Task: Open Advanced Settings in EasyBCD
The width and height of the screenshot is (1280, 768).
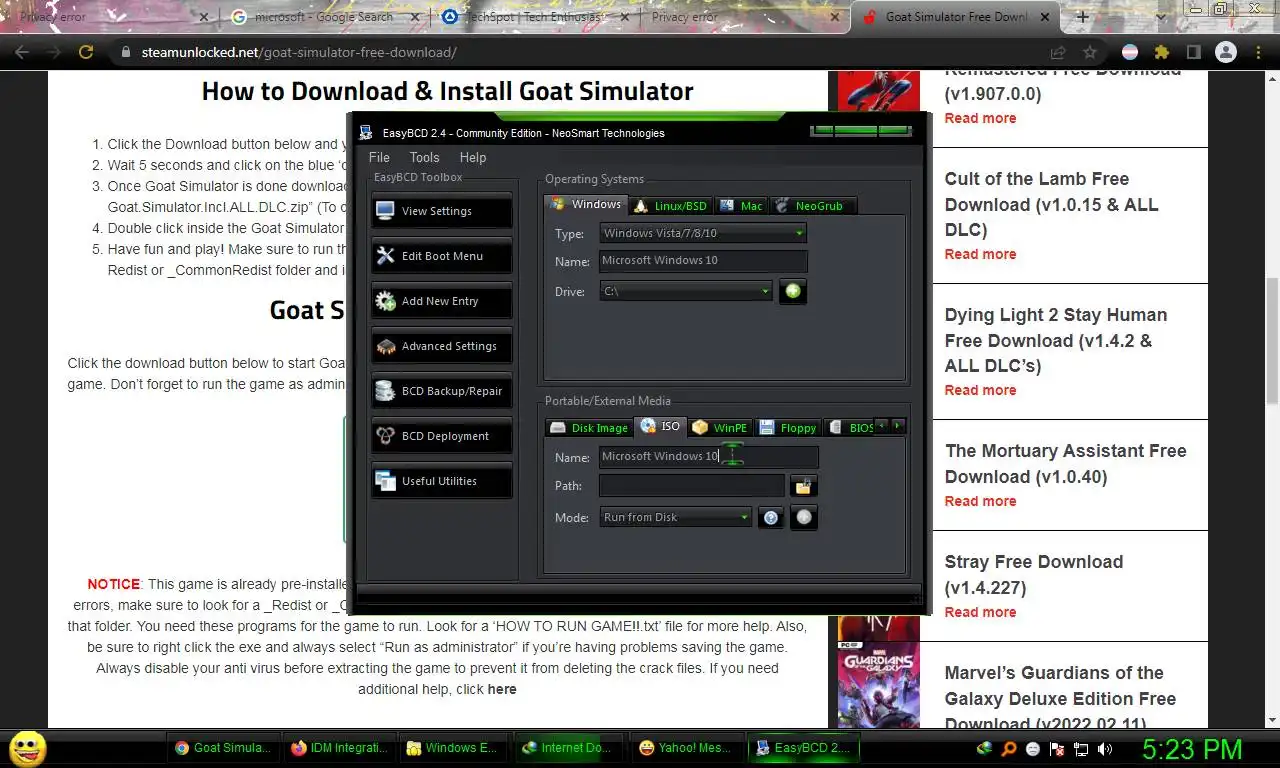Action: tap(441, 346)
